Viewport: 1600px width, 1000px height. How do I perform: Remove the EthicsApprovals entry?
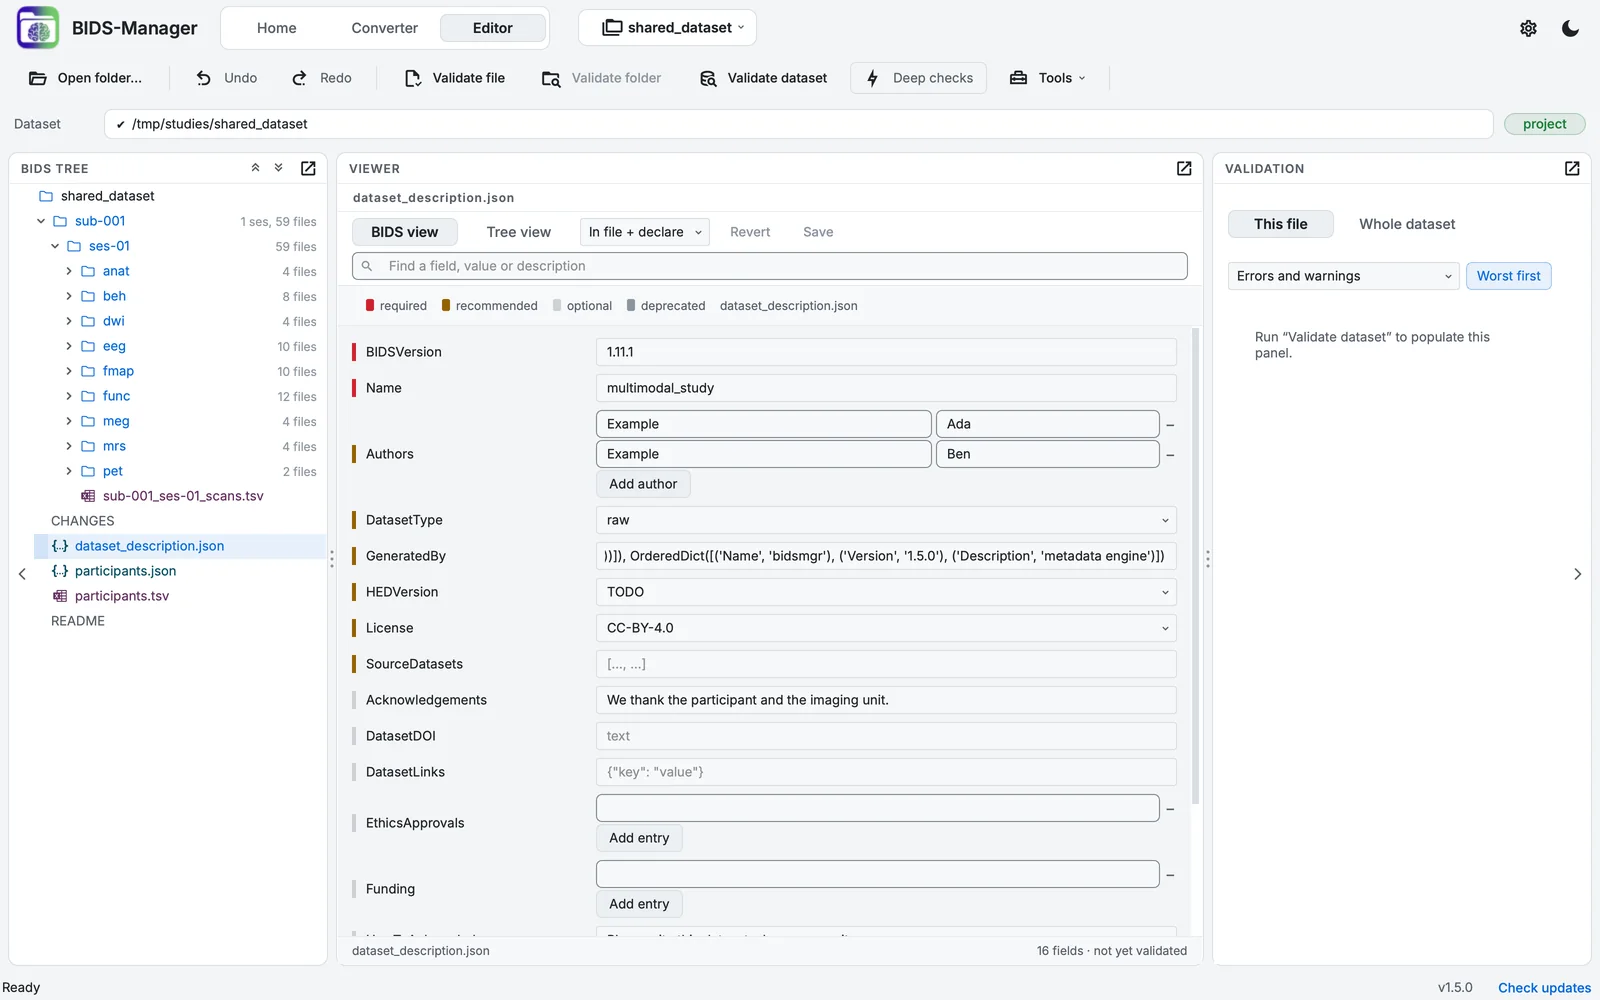(1170, 809)
